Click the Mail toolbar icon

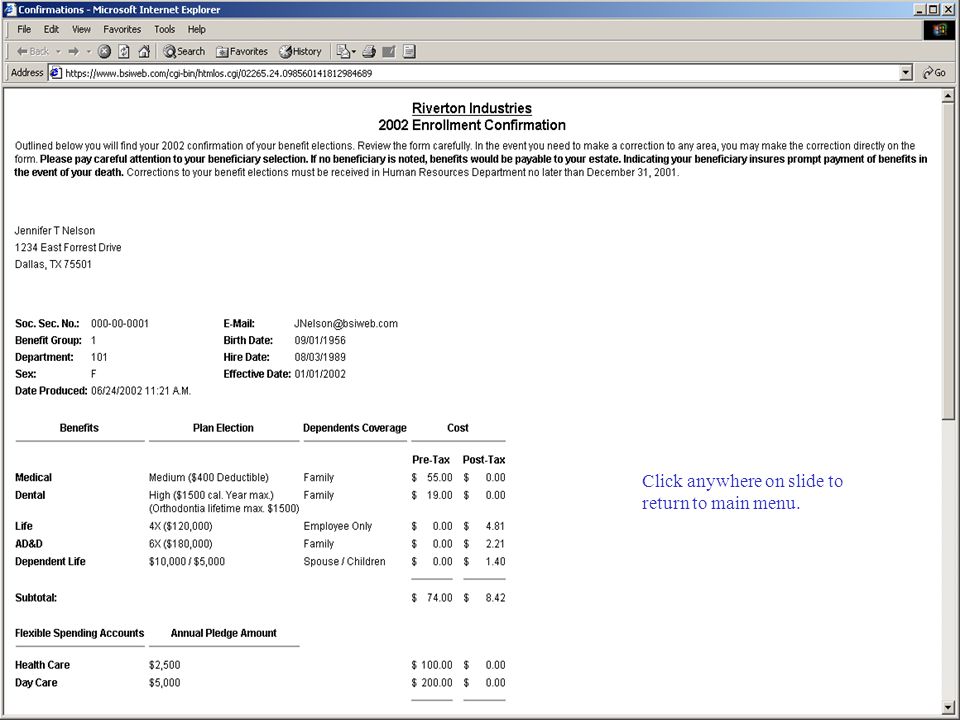345,51
